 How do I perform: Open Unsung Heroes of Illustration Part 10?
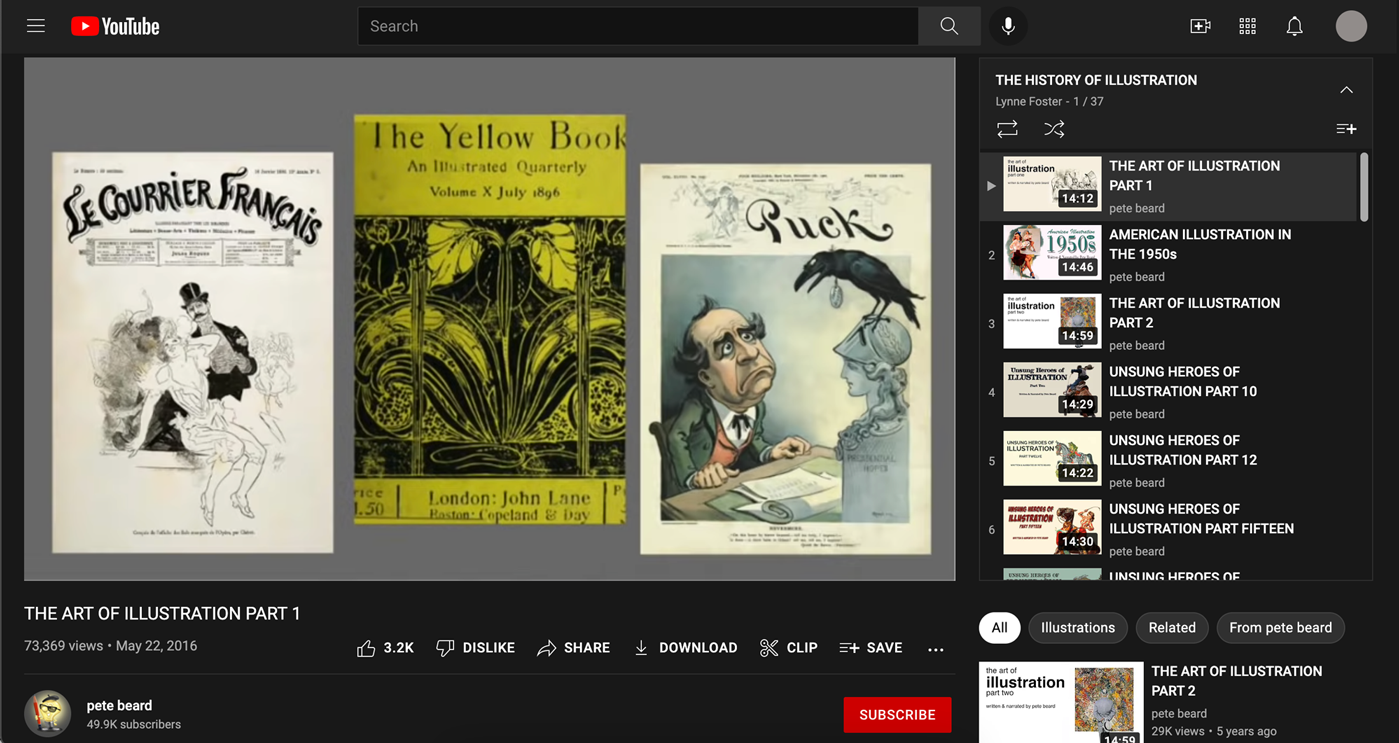[1167, 392]
